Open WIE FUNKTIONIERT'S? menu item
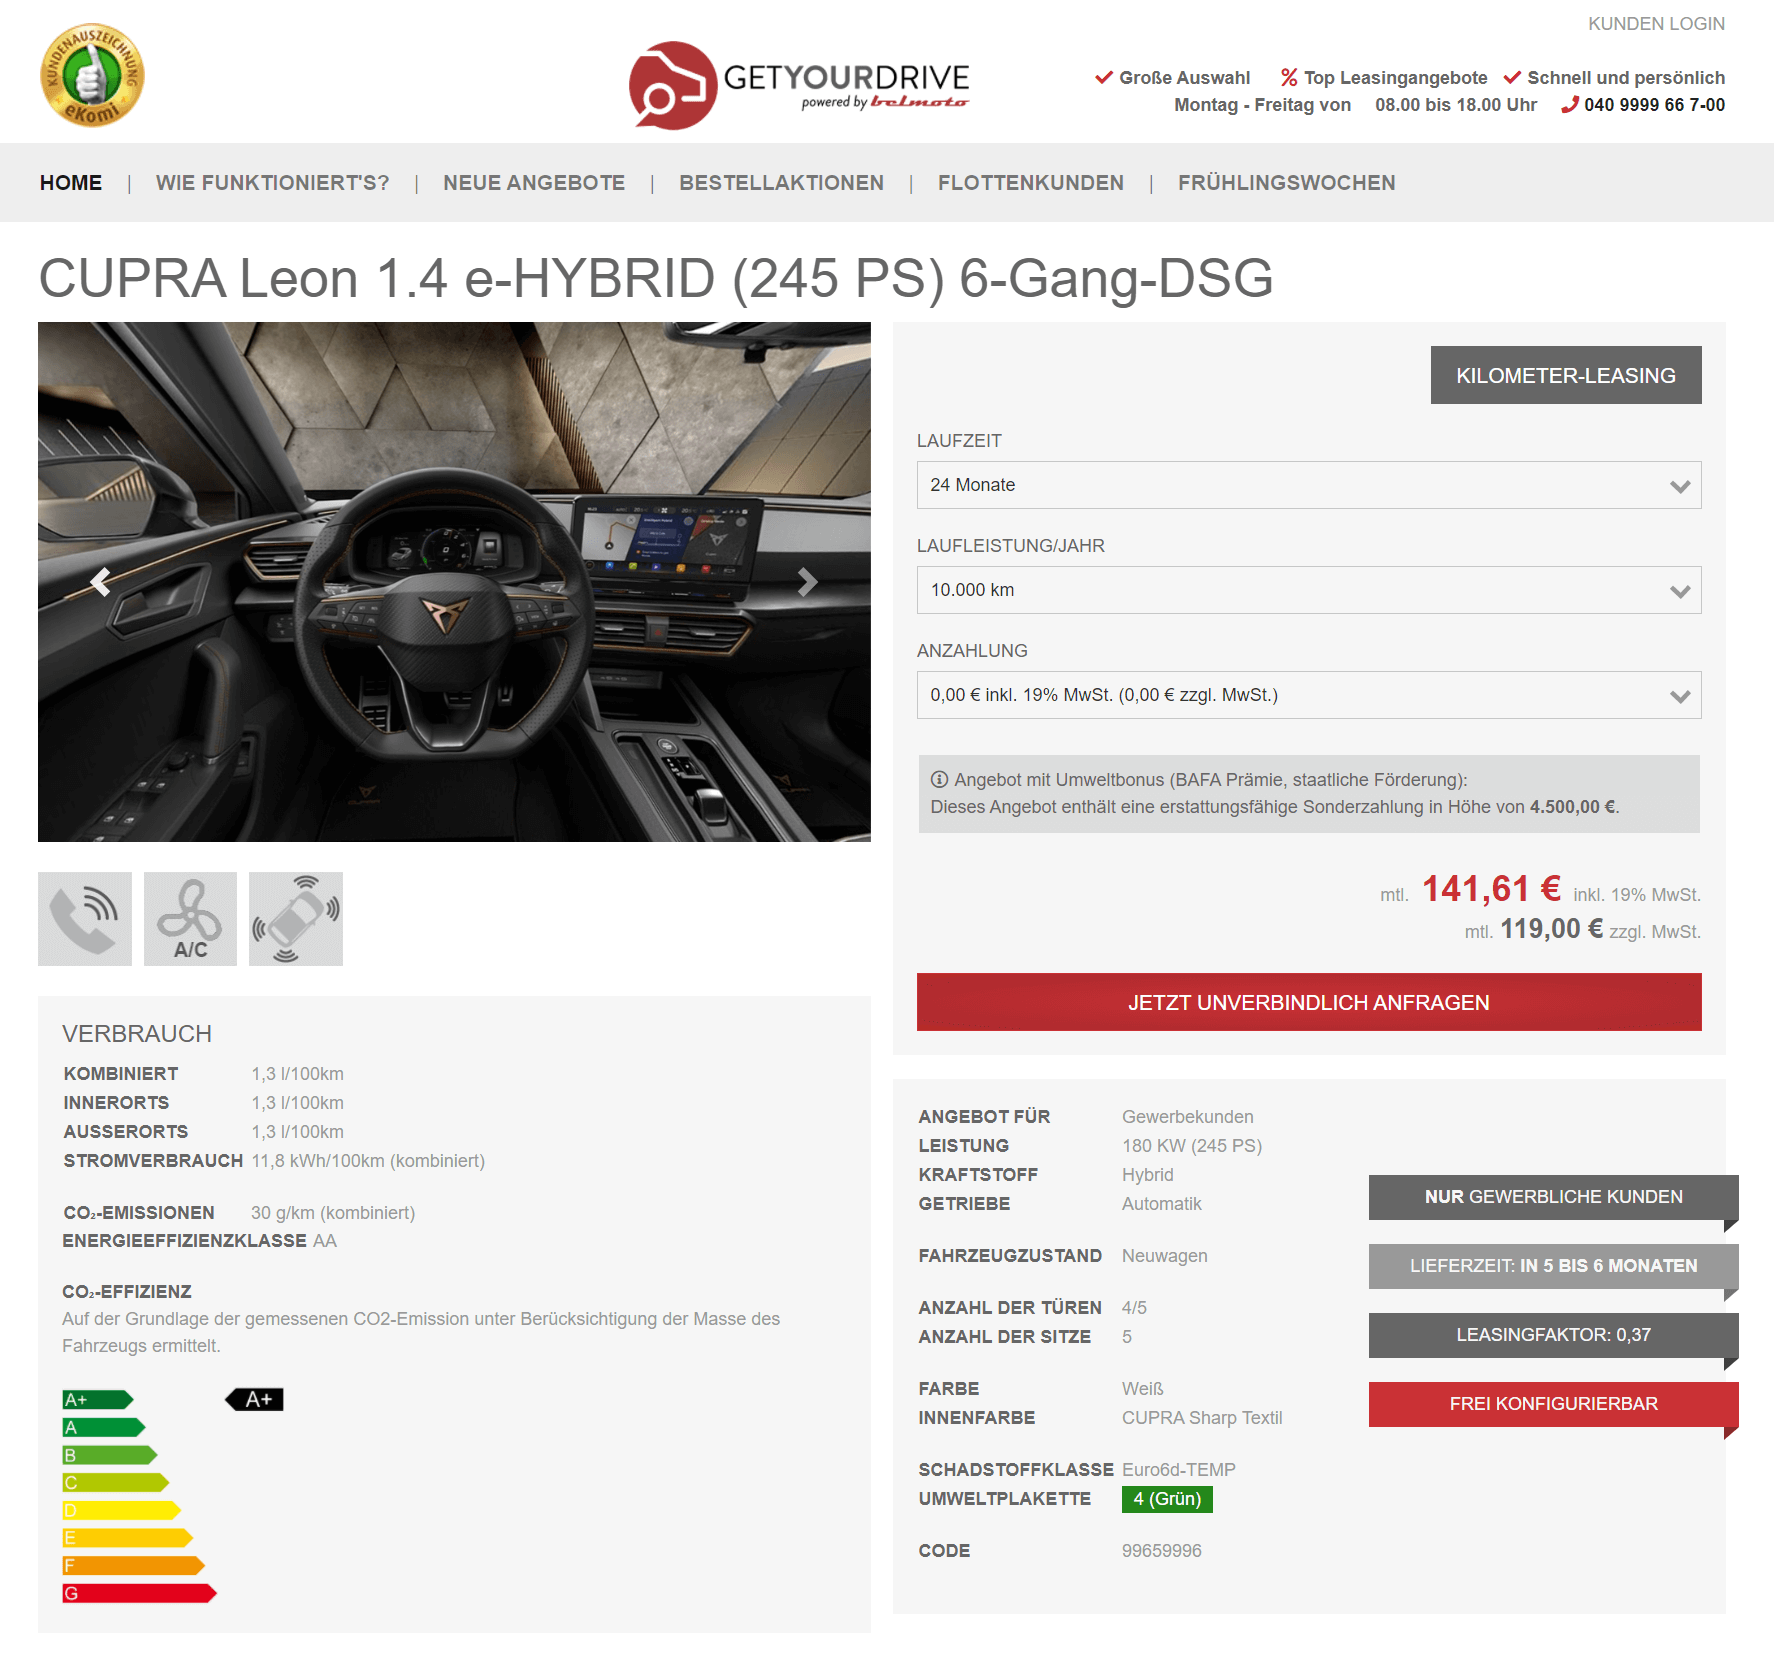The width and height of the screenshot is (1774, 1653). [273, 183]
